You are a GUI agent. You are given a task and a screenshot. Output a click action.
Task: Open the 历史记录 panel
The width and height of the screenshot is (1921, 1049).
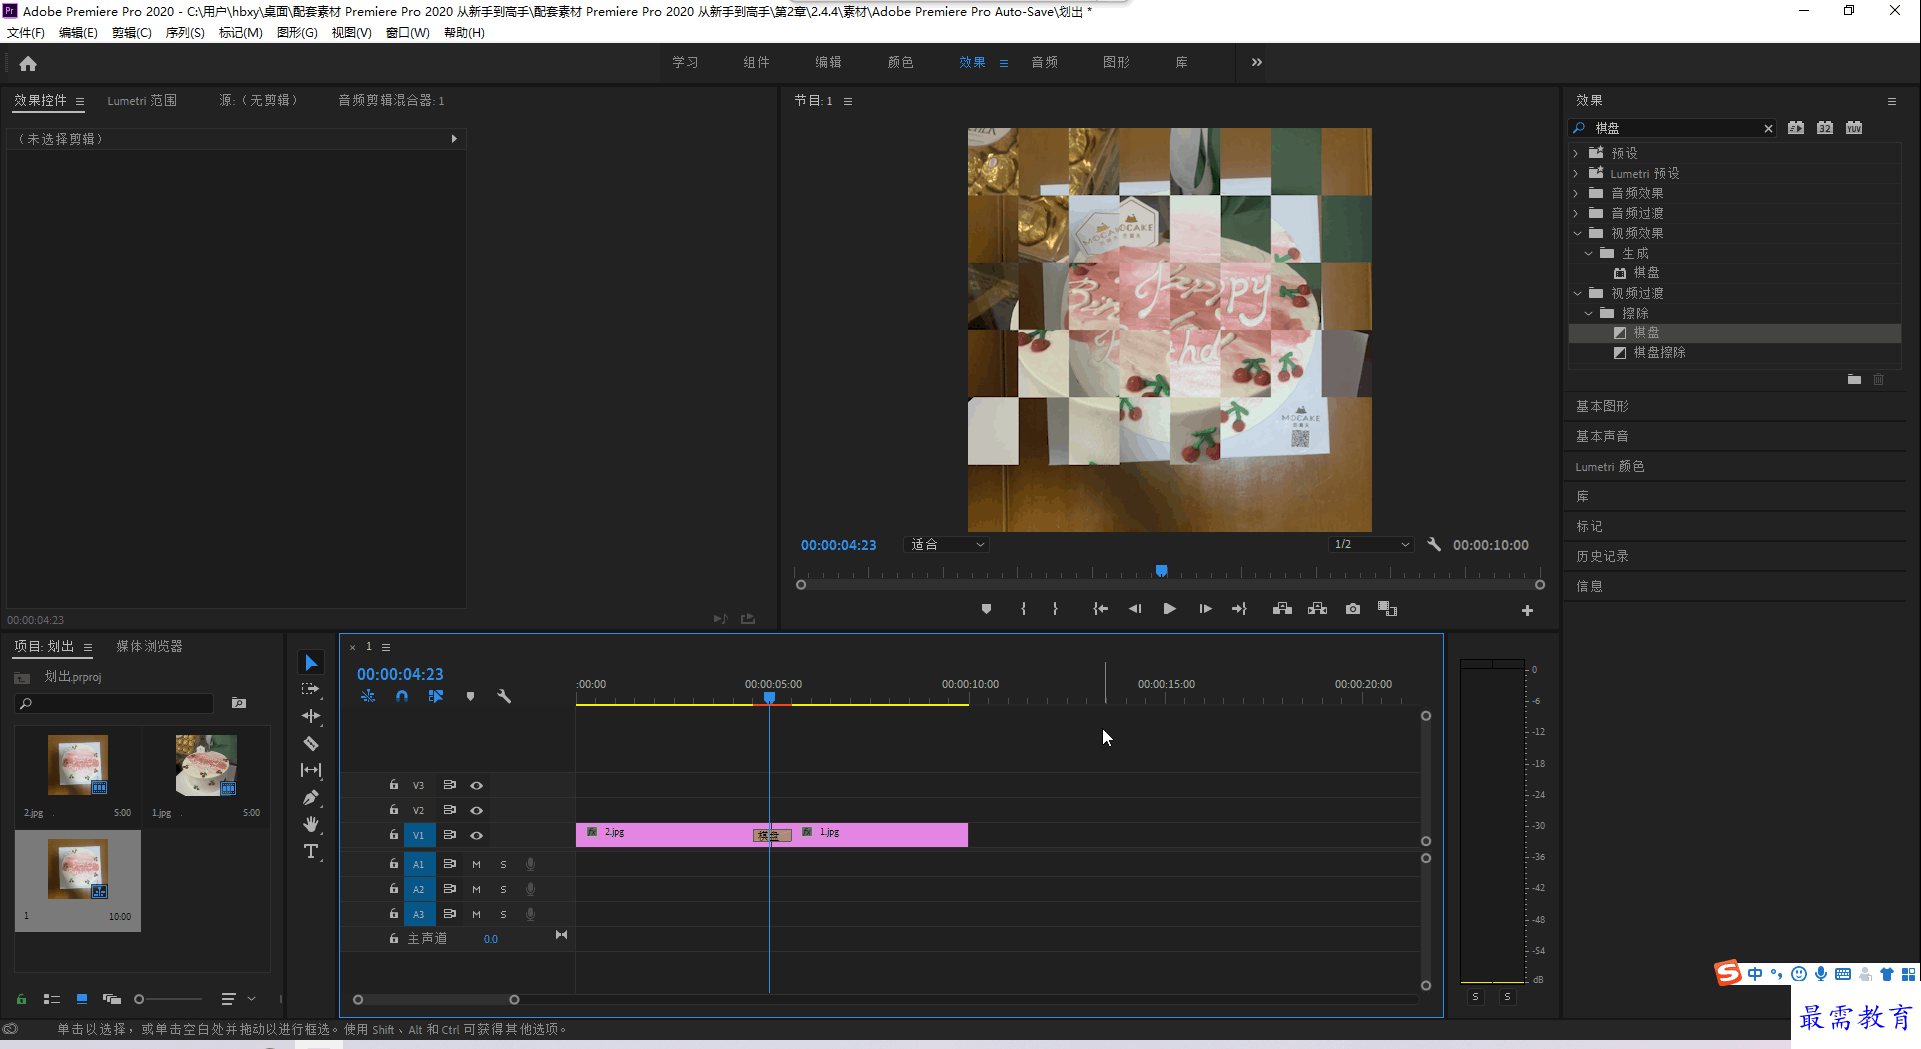[1602, 556]
